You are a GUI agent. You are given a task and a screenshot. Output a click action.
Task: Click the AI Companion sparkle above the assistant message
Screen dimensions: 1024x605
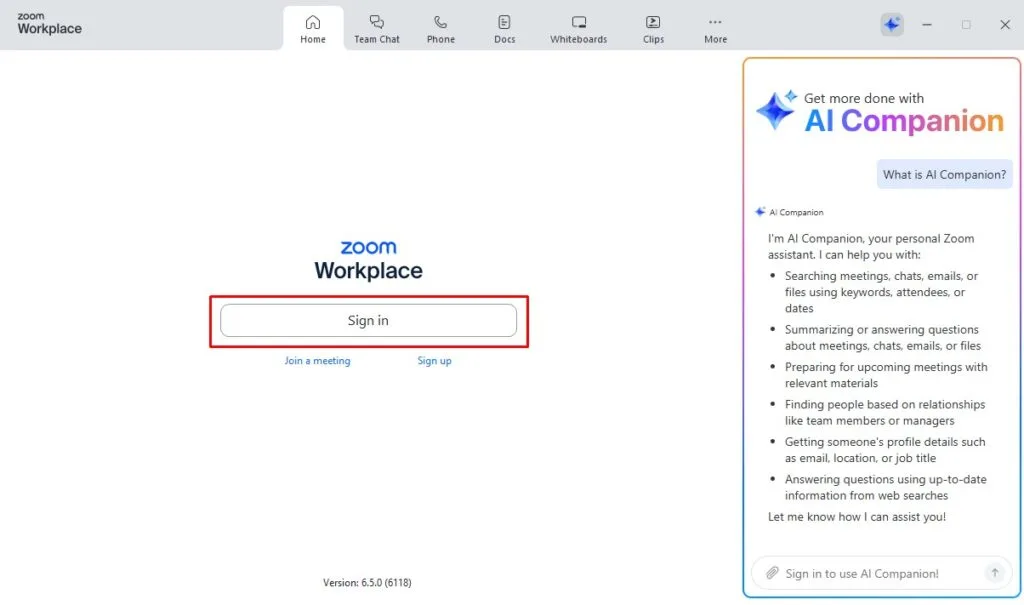(x=759, y=211)
